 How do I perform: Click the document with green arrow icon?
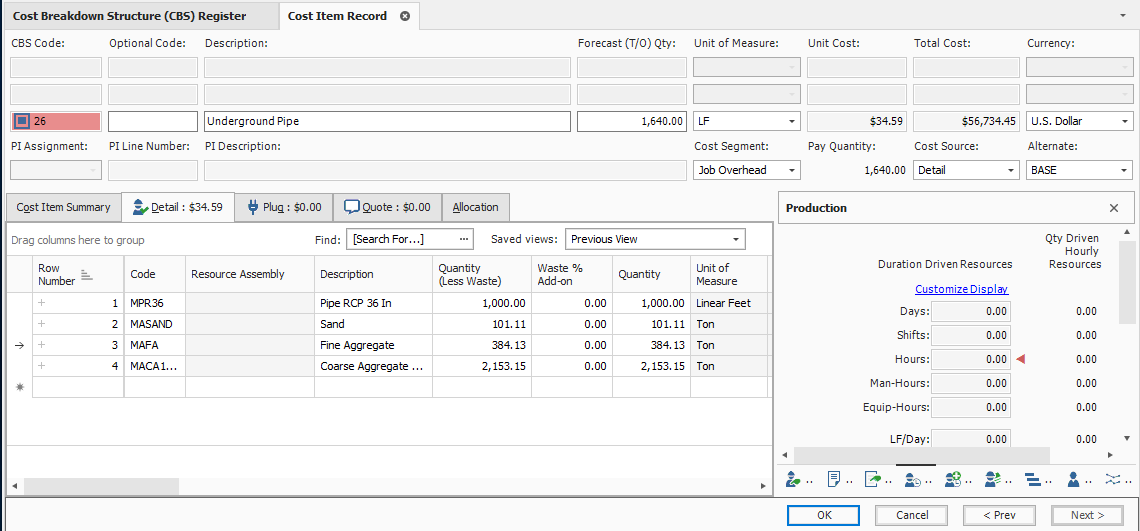(x=873, y=479)
